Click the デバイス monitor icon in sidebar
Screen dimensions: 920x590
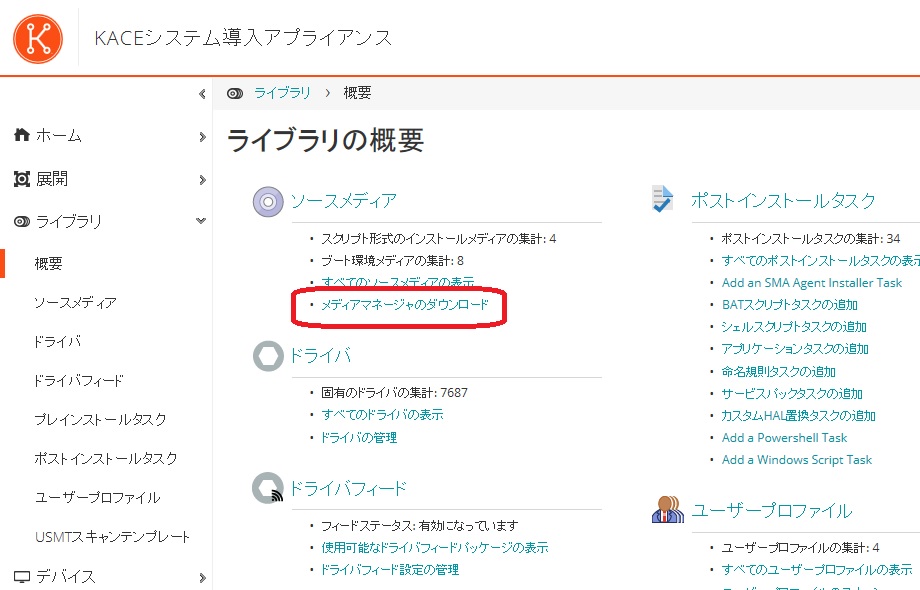(22, 577)
